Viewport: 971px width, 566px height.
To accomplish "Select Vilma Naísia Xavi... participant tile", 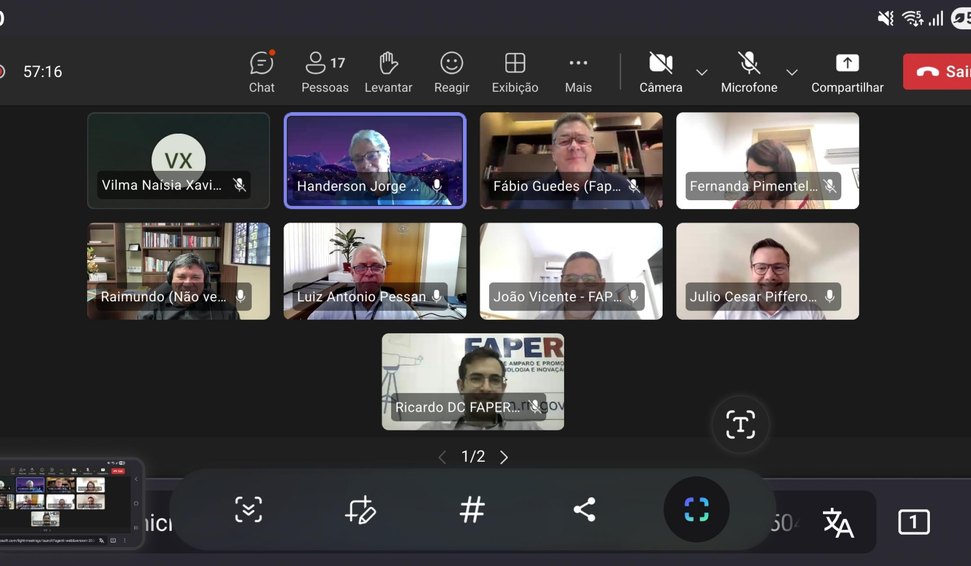I will 178,160.
